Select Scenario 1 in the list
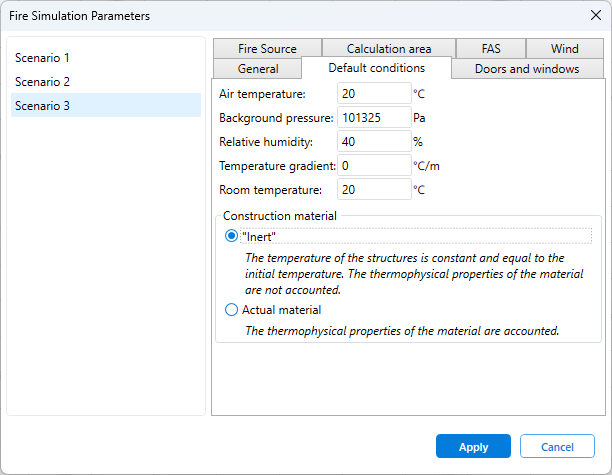This screenshot has height=475, width=612. (x=106, y=58)
